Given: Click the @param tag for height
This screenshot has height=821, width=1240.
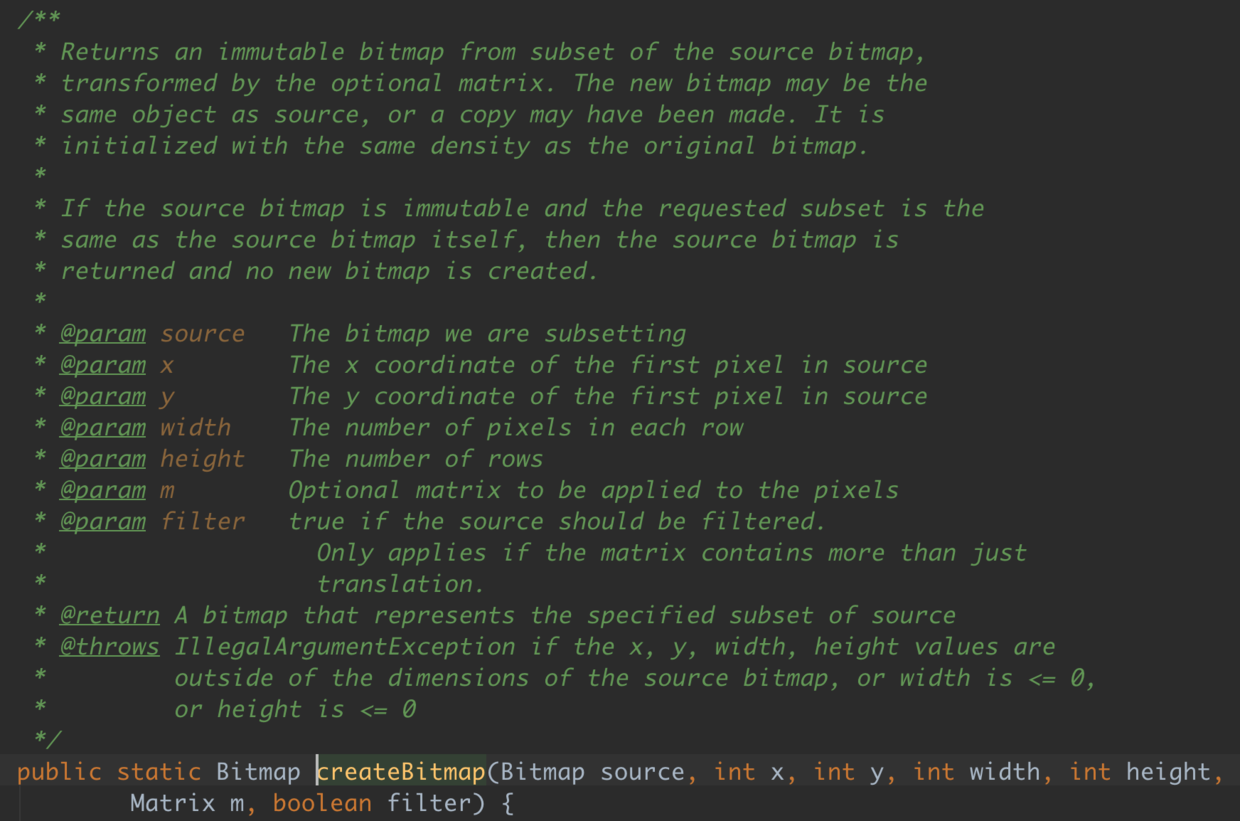Looking at the screenshot, I should pyautogui.click(x=102, y=458).
